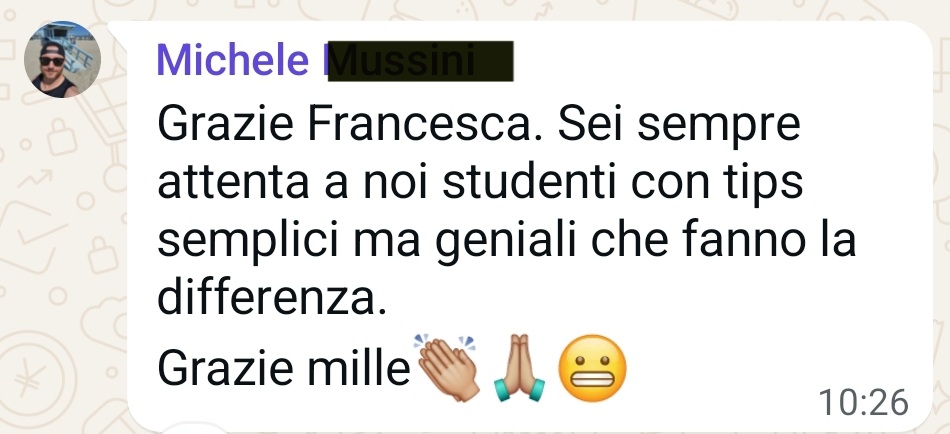This screenshot has height=434, width=950.
Task: Tap the word differenza in the message
Action: pyautogui.click(x=272, y=298)
